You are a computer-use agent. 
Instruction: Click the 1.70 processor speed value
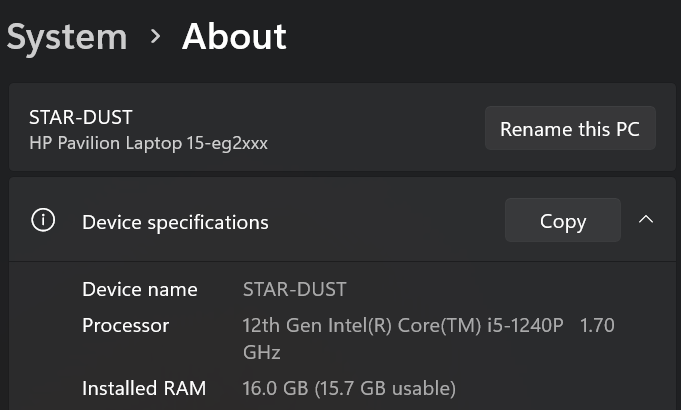(x=597, y=326)
